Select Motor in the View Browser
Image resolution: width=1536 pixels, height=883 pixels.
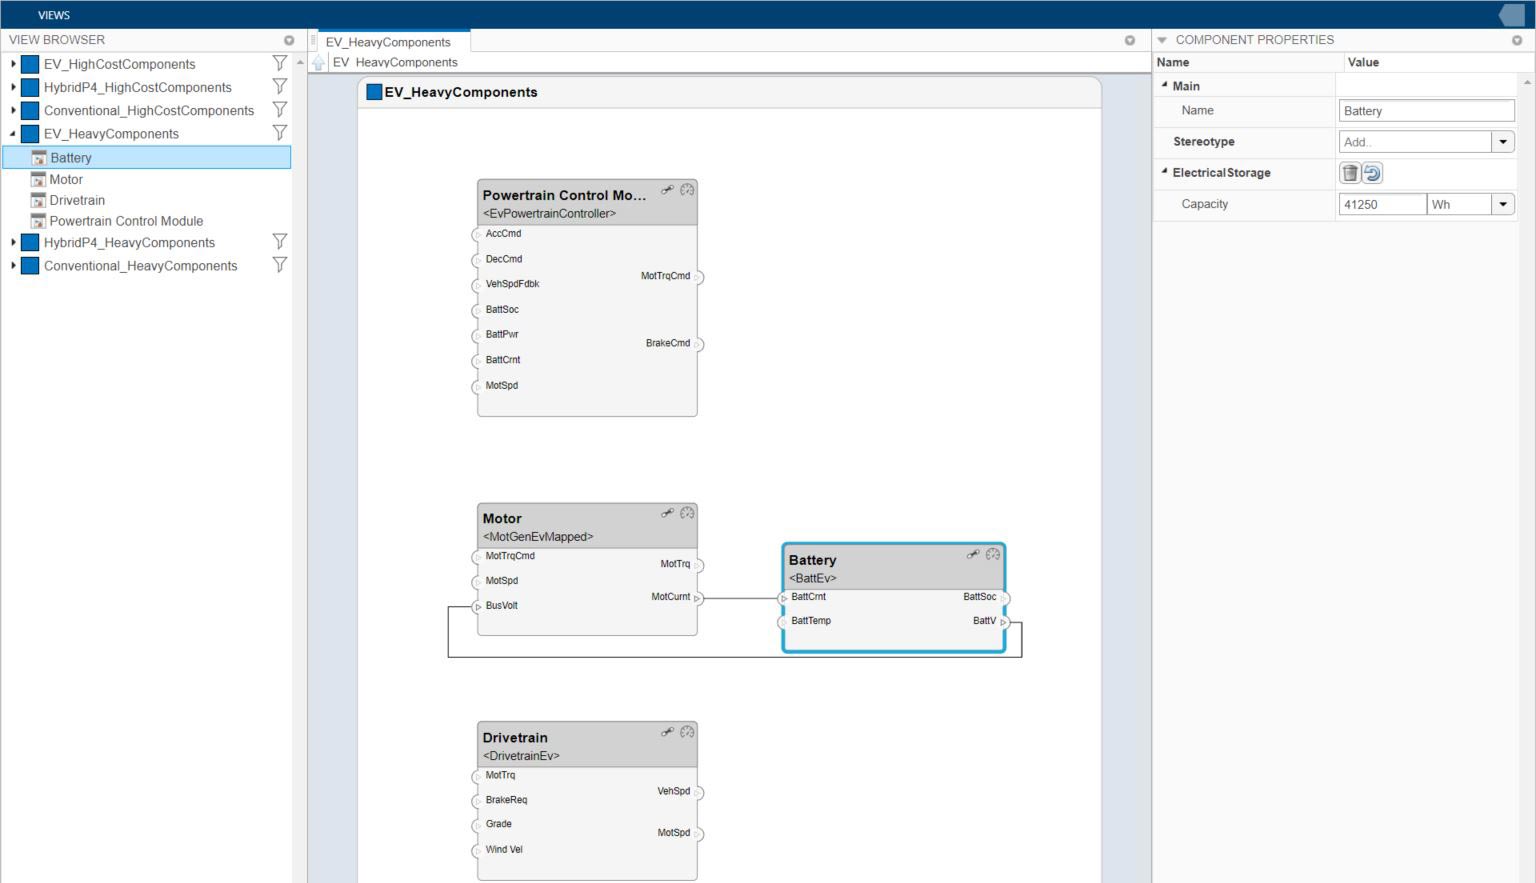[66, 179]
